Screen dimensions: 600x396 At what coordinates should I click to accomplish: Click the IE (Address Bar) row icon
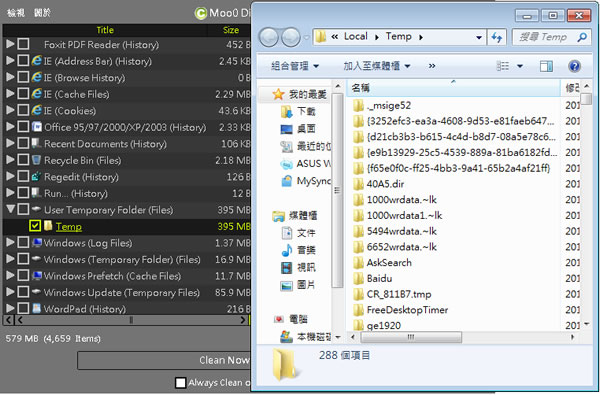point(36,61)
